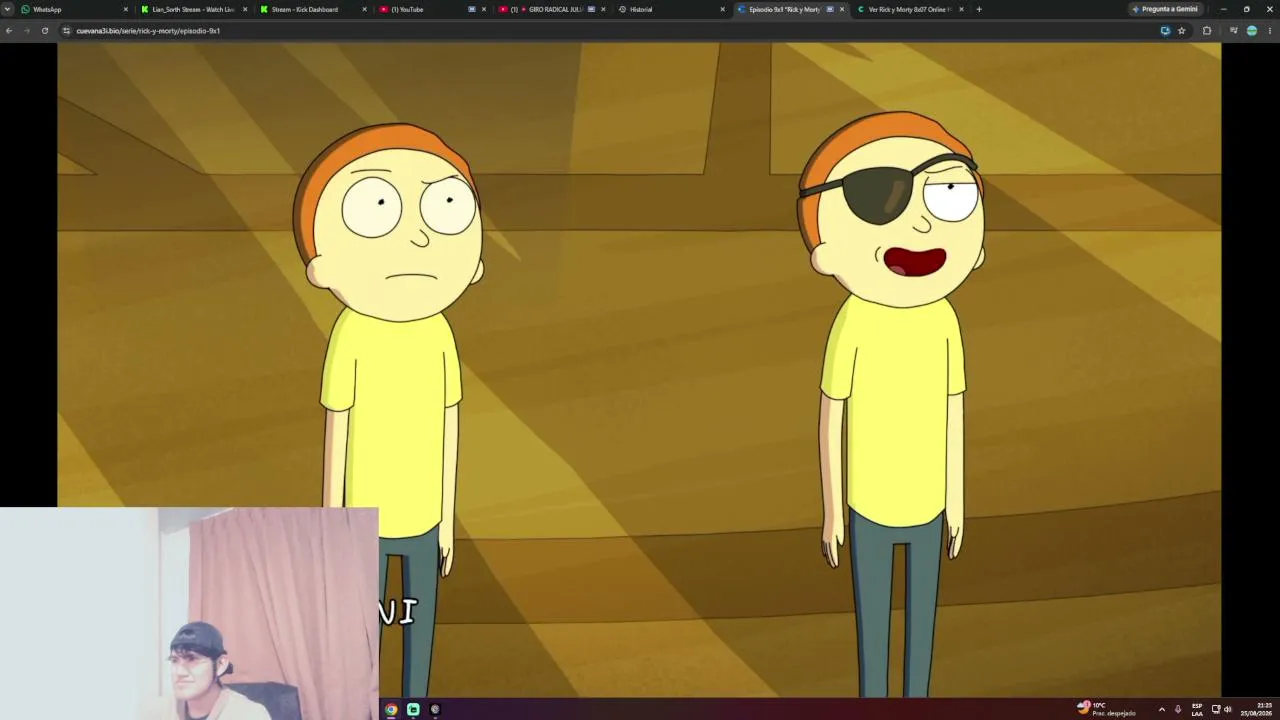Open Ver Rick y Morty 8x07 tab
The width and height of the screenshot is (1280, 720).
pyautogui.click(x=910, y=9)
